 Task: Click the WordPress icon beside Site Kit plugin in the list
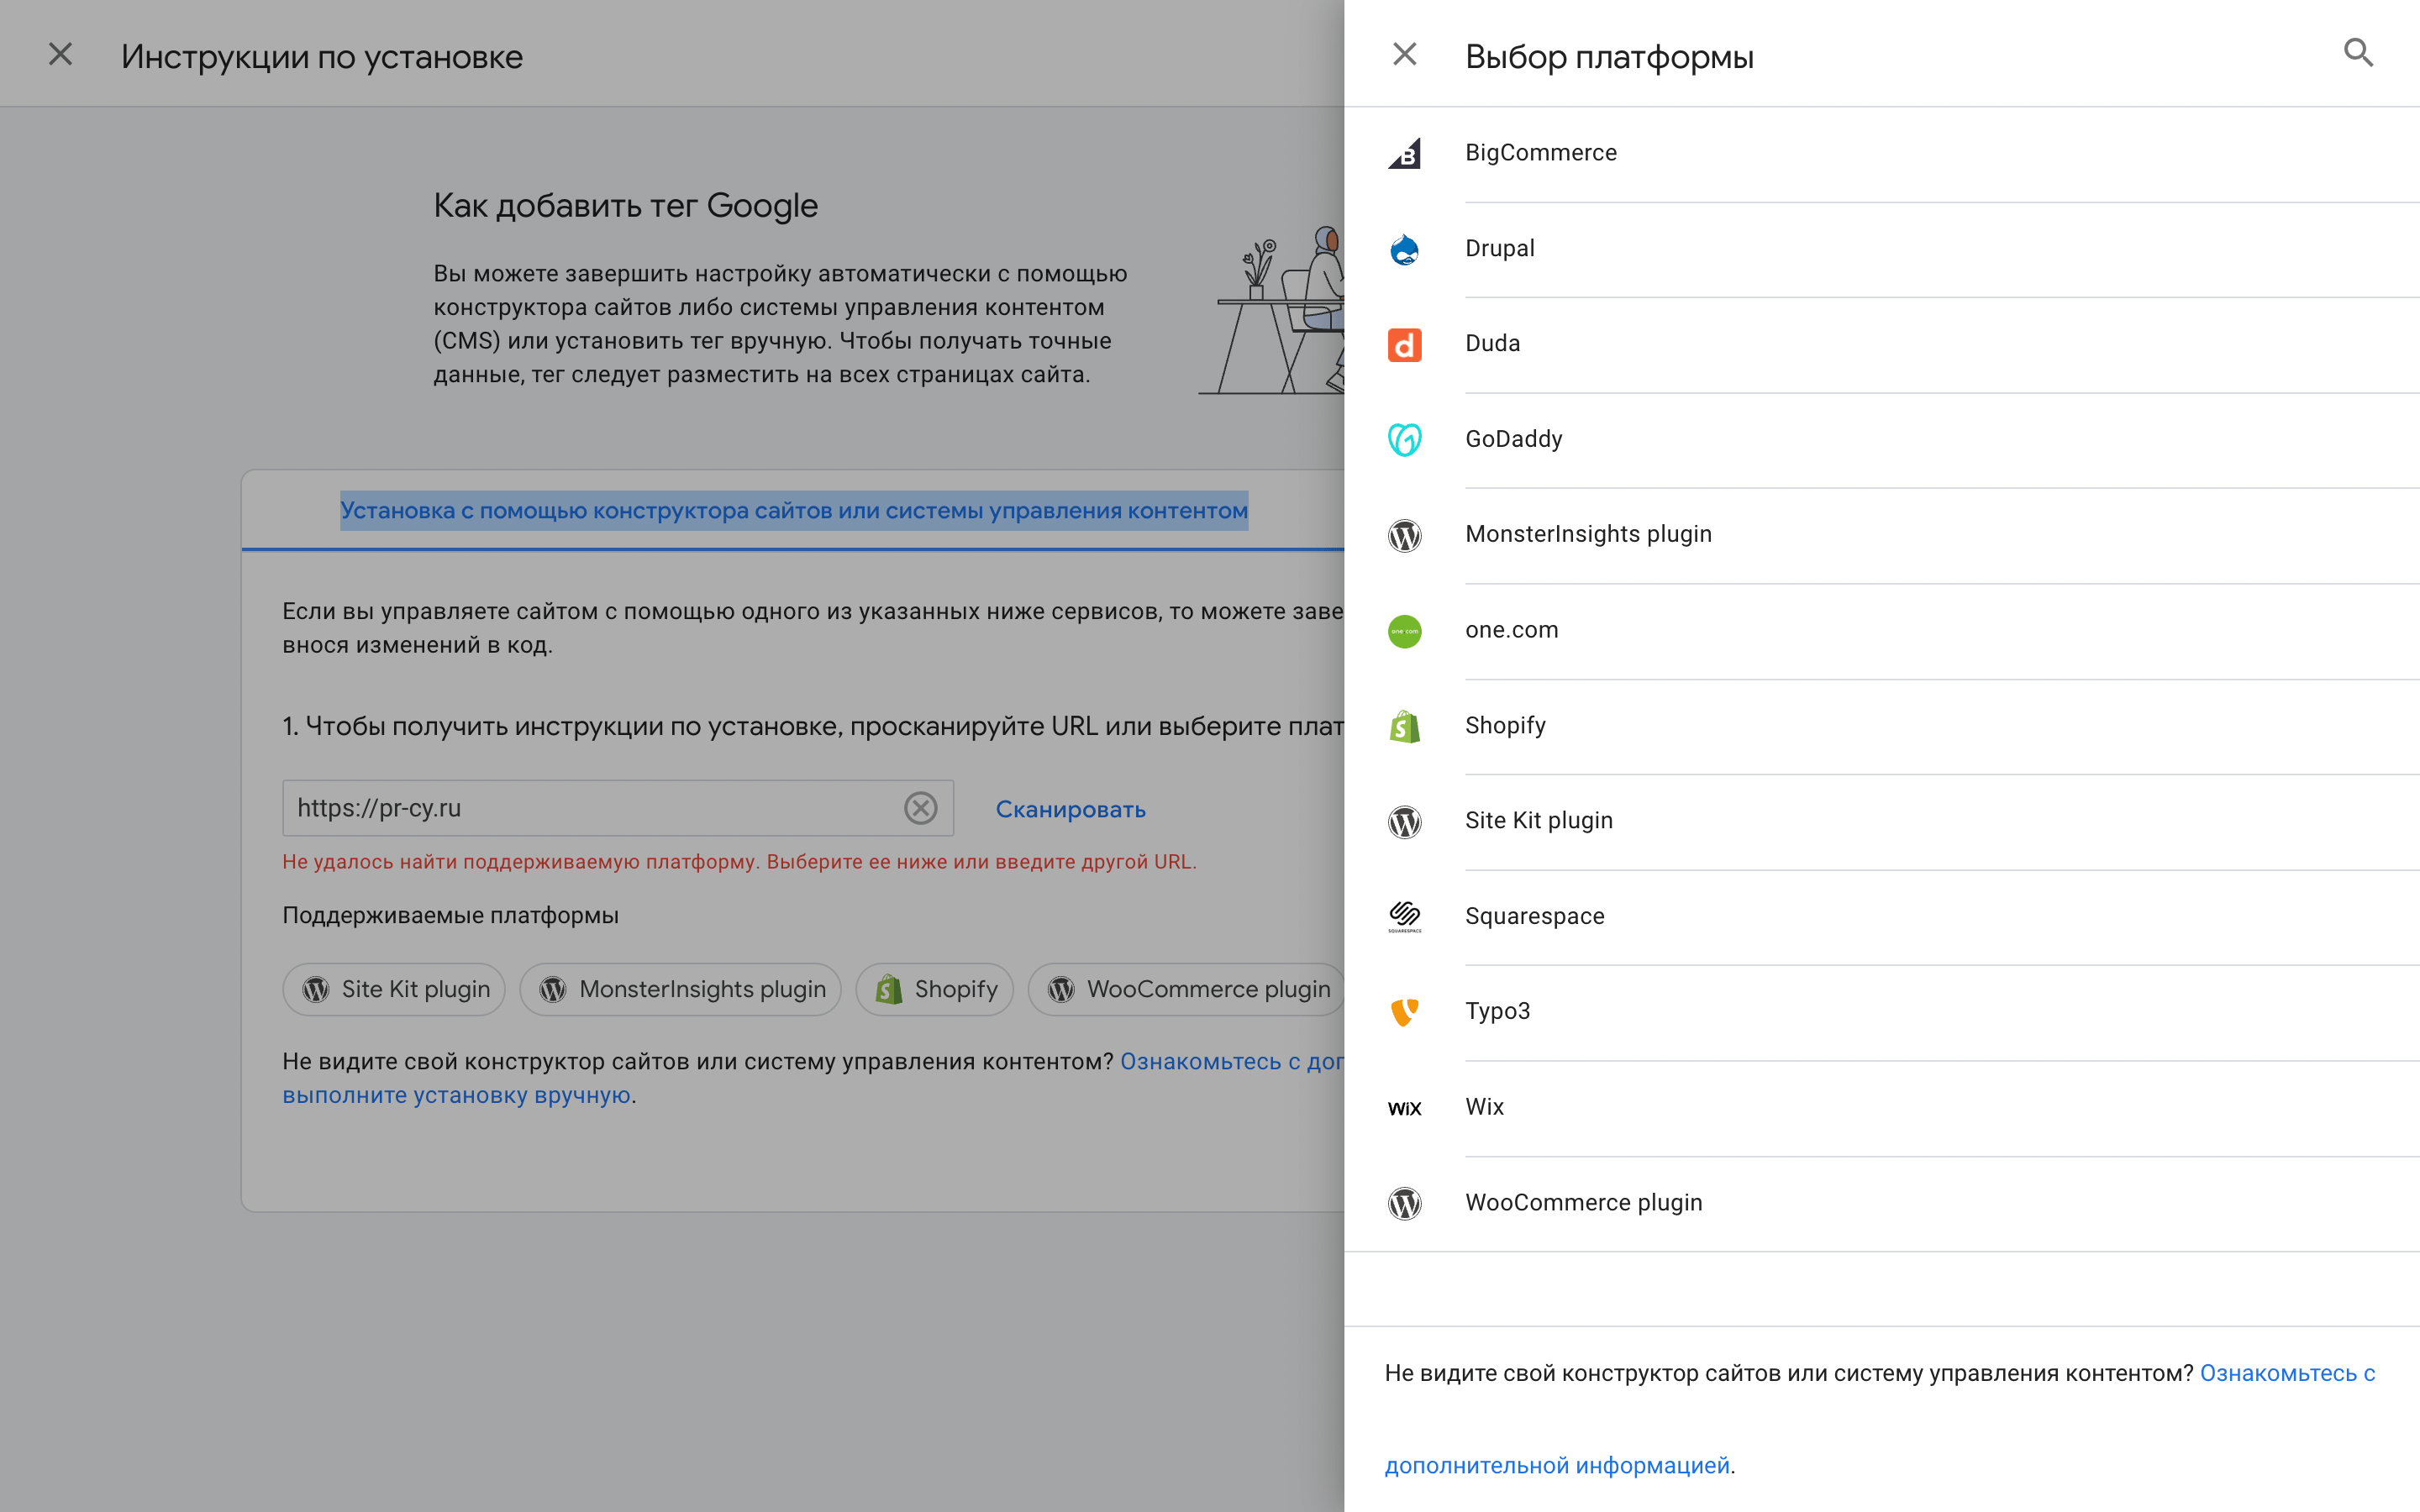[1404, 822]
